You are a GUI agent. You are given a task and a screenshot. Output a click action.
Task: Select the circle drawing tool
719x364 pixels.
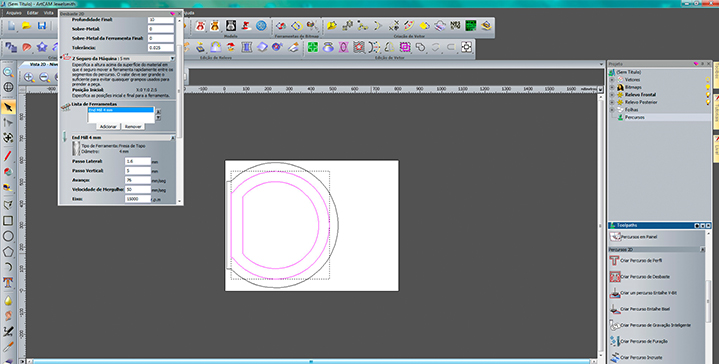[x=8, y=236]
